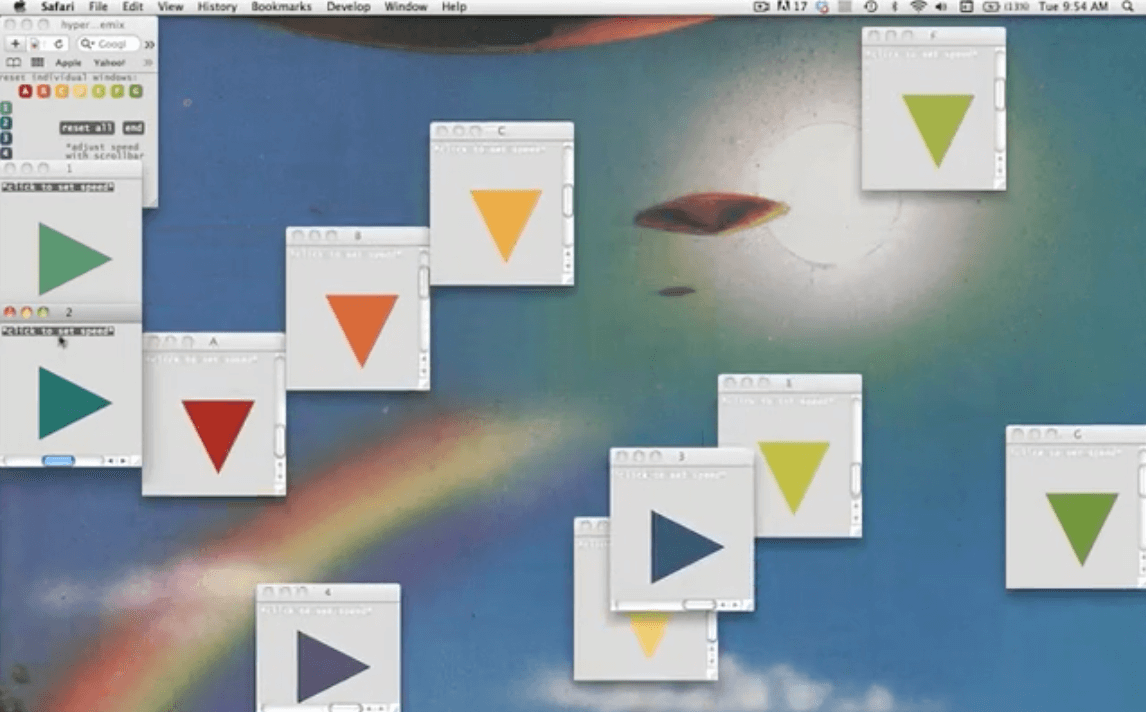Click the Google search field in Safari

tap(108, 44)
